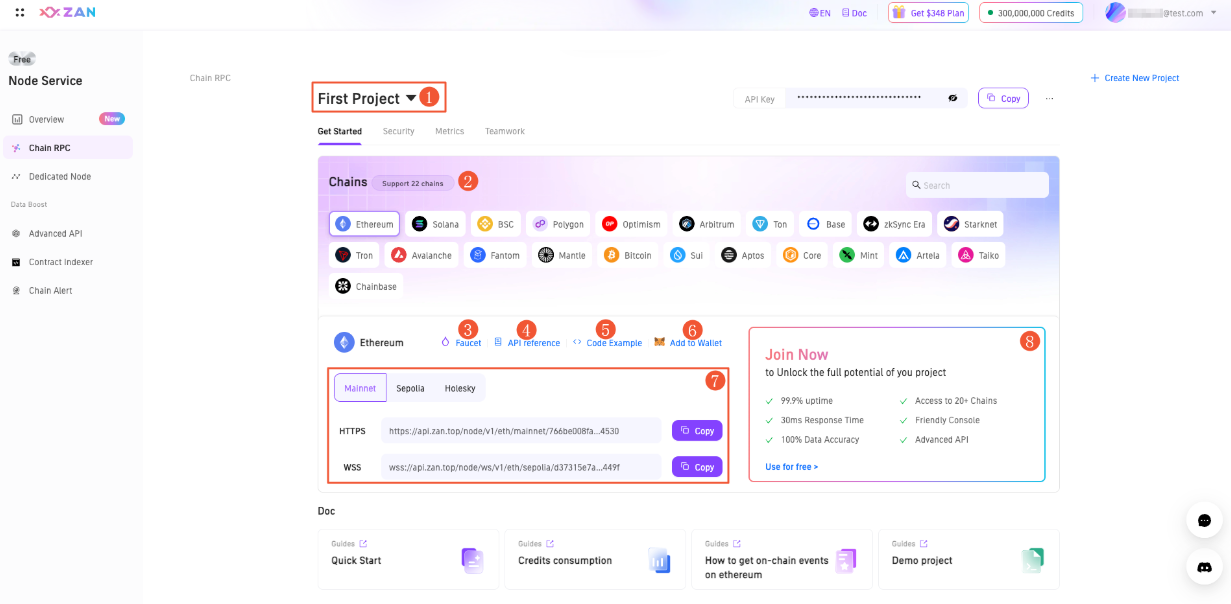Pick the Avalanche chain
The width and height of the screenshot is (1231, 604).
pyautogui.click(x=422, y=255)
